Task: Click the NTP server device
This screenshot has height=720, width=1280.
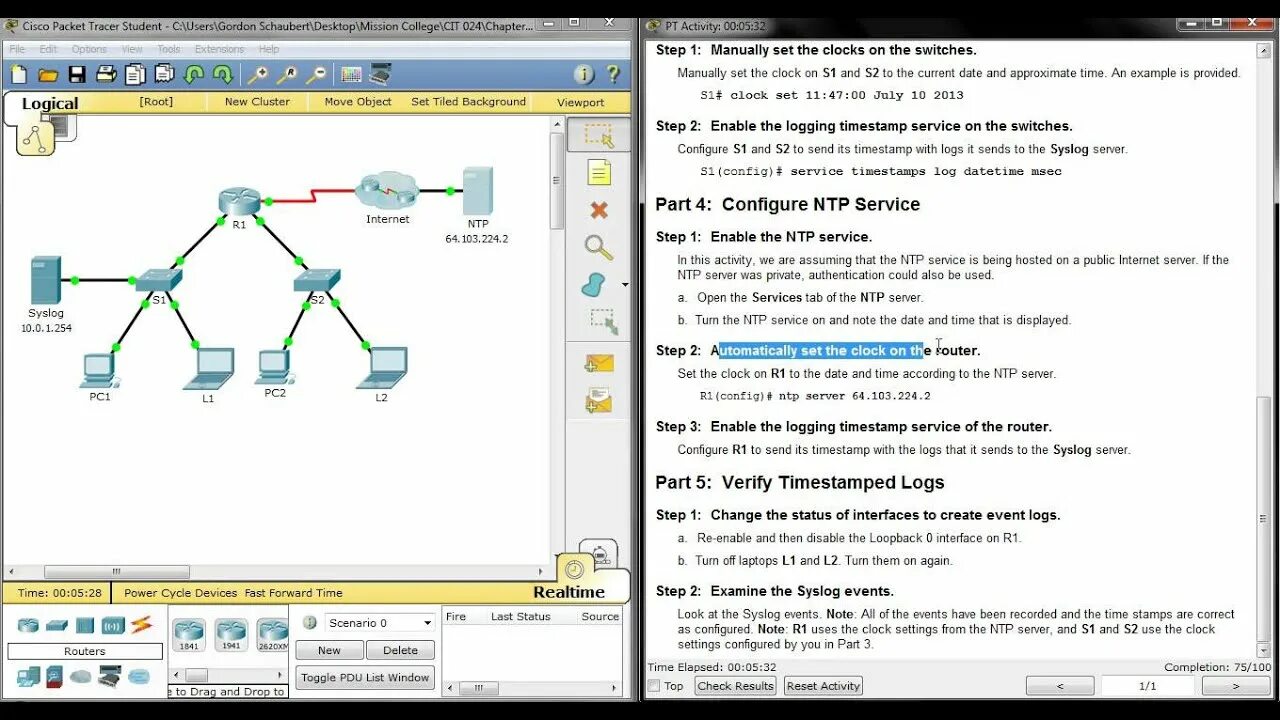Action: tap(477, 190)
